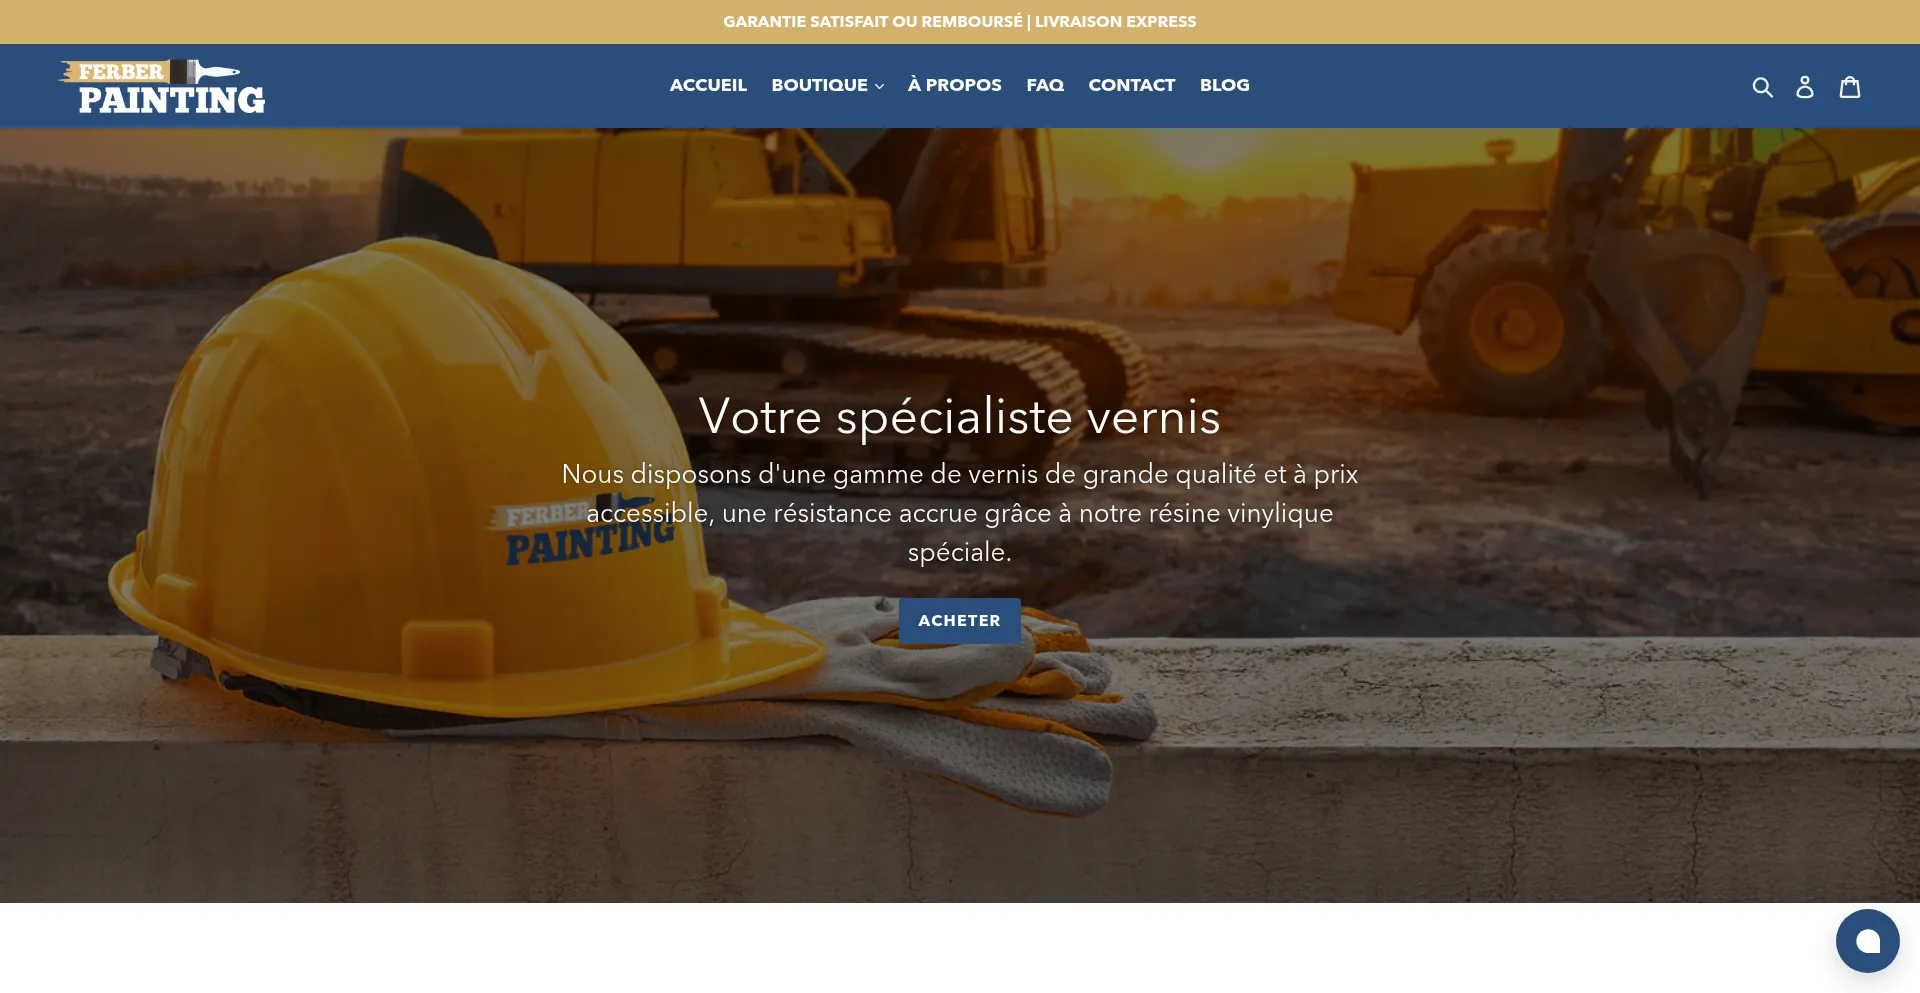The image size is (1920, 993).
Task: Select the 'Votre spécialiste vernis' heading
Action: [x=960, y=416]
